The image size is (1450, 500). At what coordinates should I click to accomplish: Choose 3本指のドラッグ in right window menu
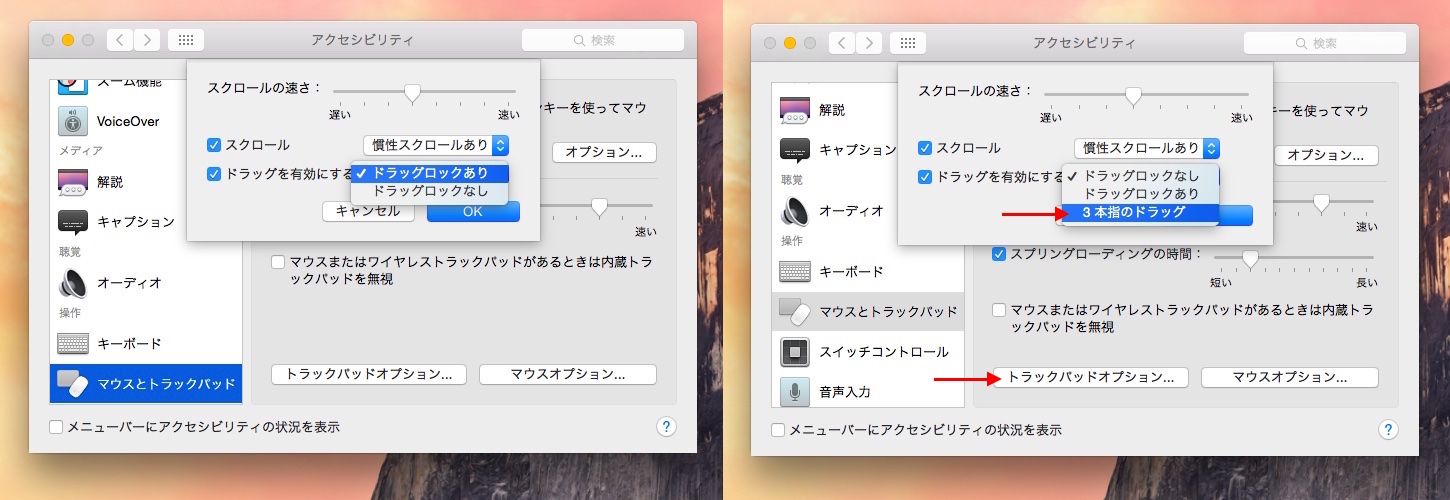pyautogui.click(x=1141, y=212)
